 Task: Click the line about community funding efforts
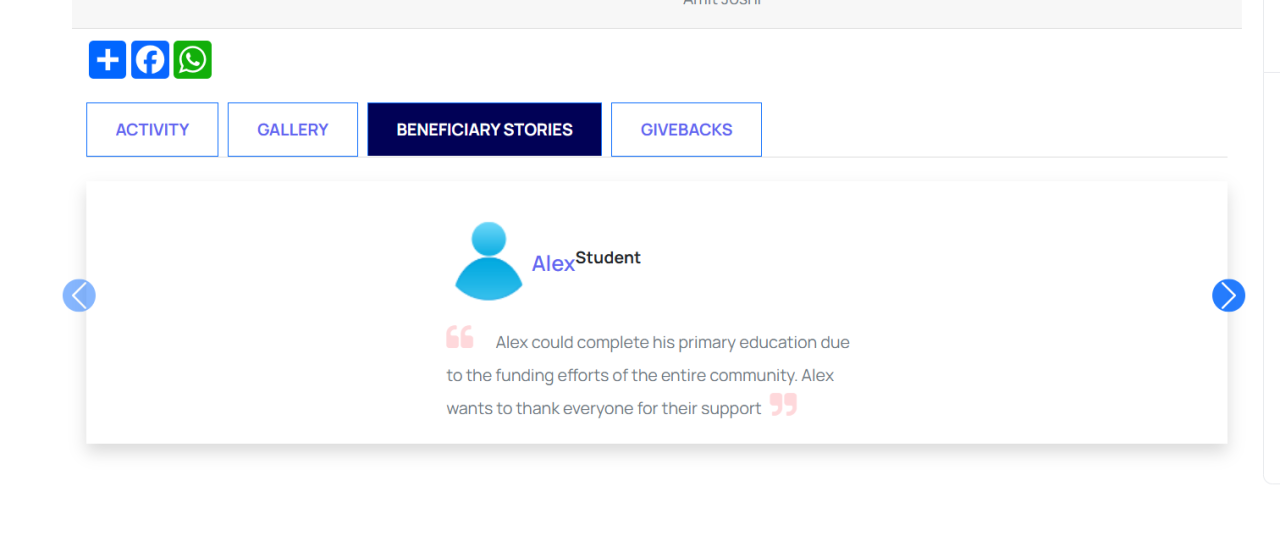(640, 375)
